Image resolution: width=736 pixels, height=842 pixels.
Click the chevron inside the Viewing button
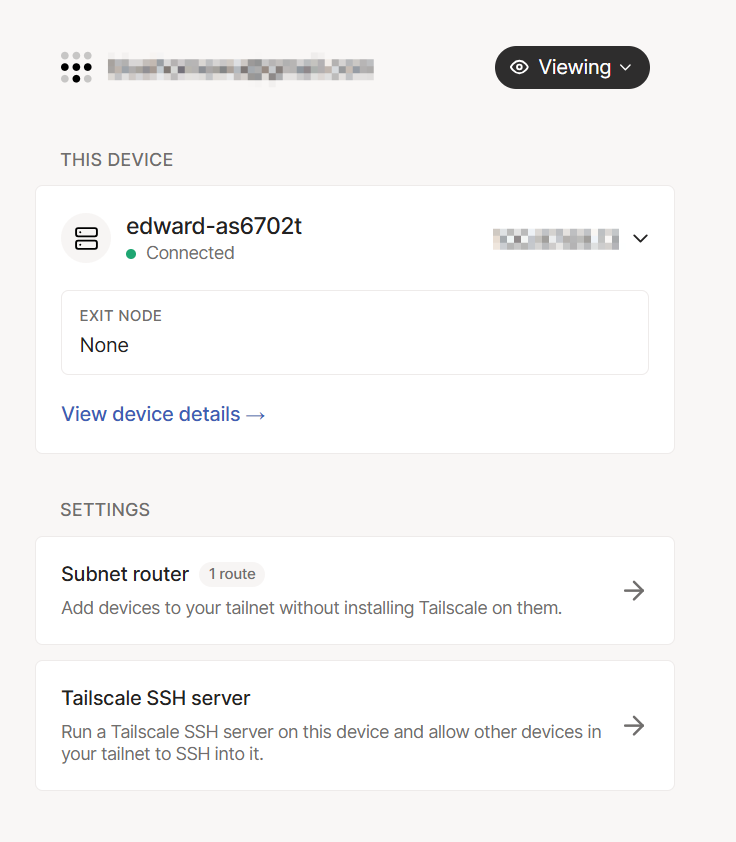click(x=626, y=67)
